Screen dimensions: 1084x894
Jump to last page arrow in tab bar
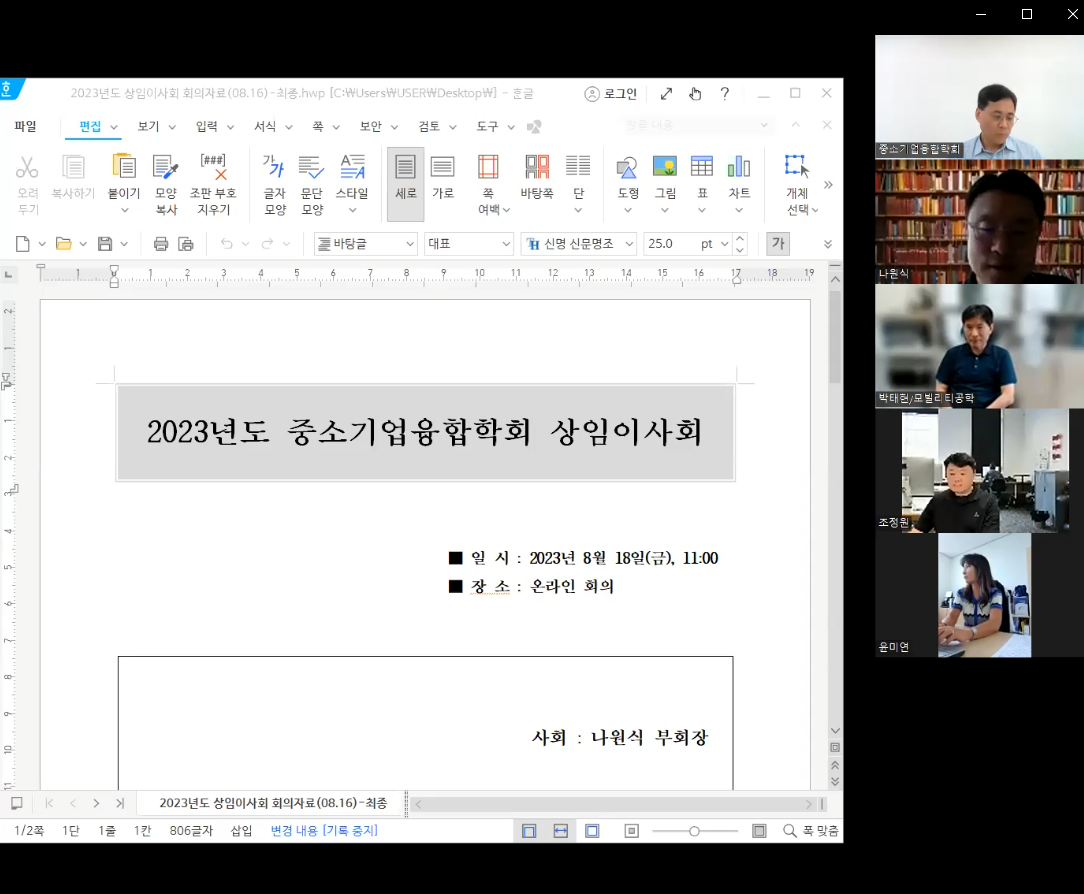[120, 803]
